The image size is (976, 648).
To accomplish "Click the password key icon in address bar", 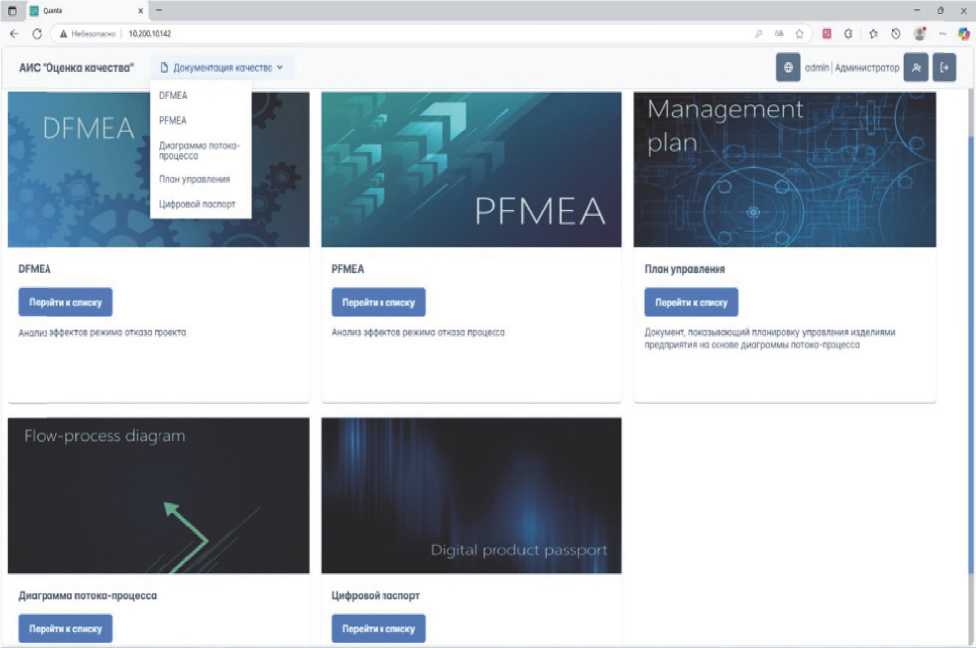I will tap(758, 34).
